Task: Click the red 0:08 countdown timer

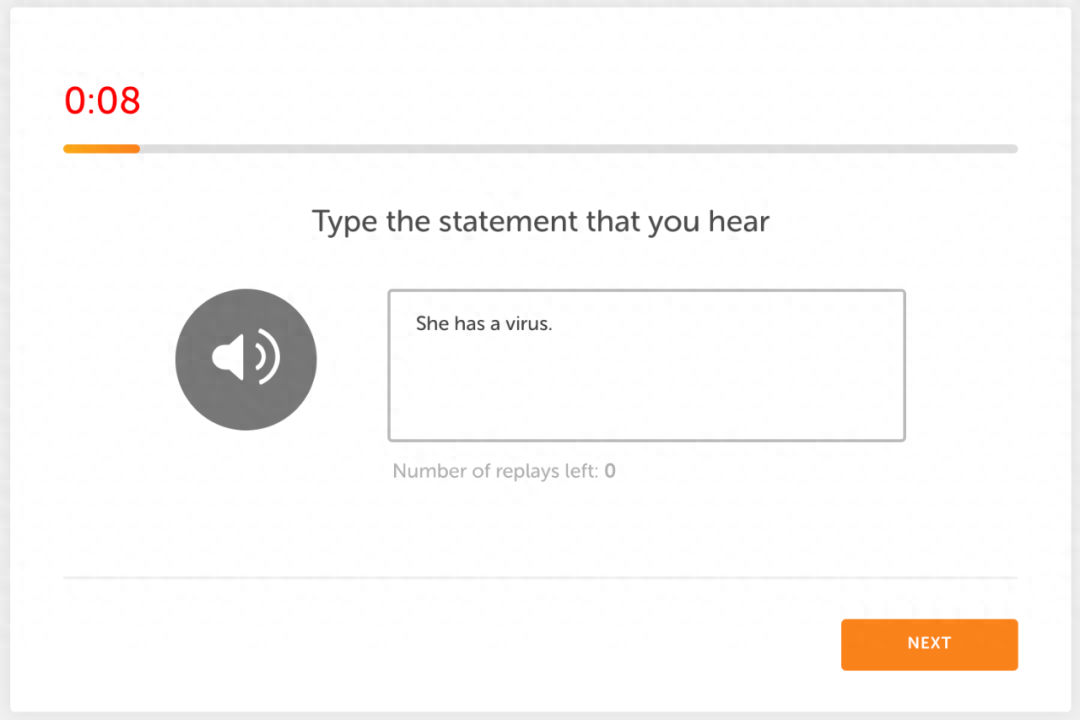Action: (103, 101)
